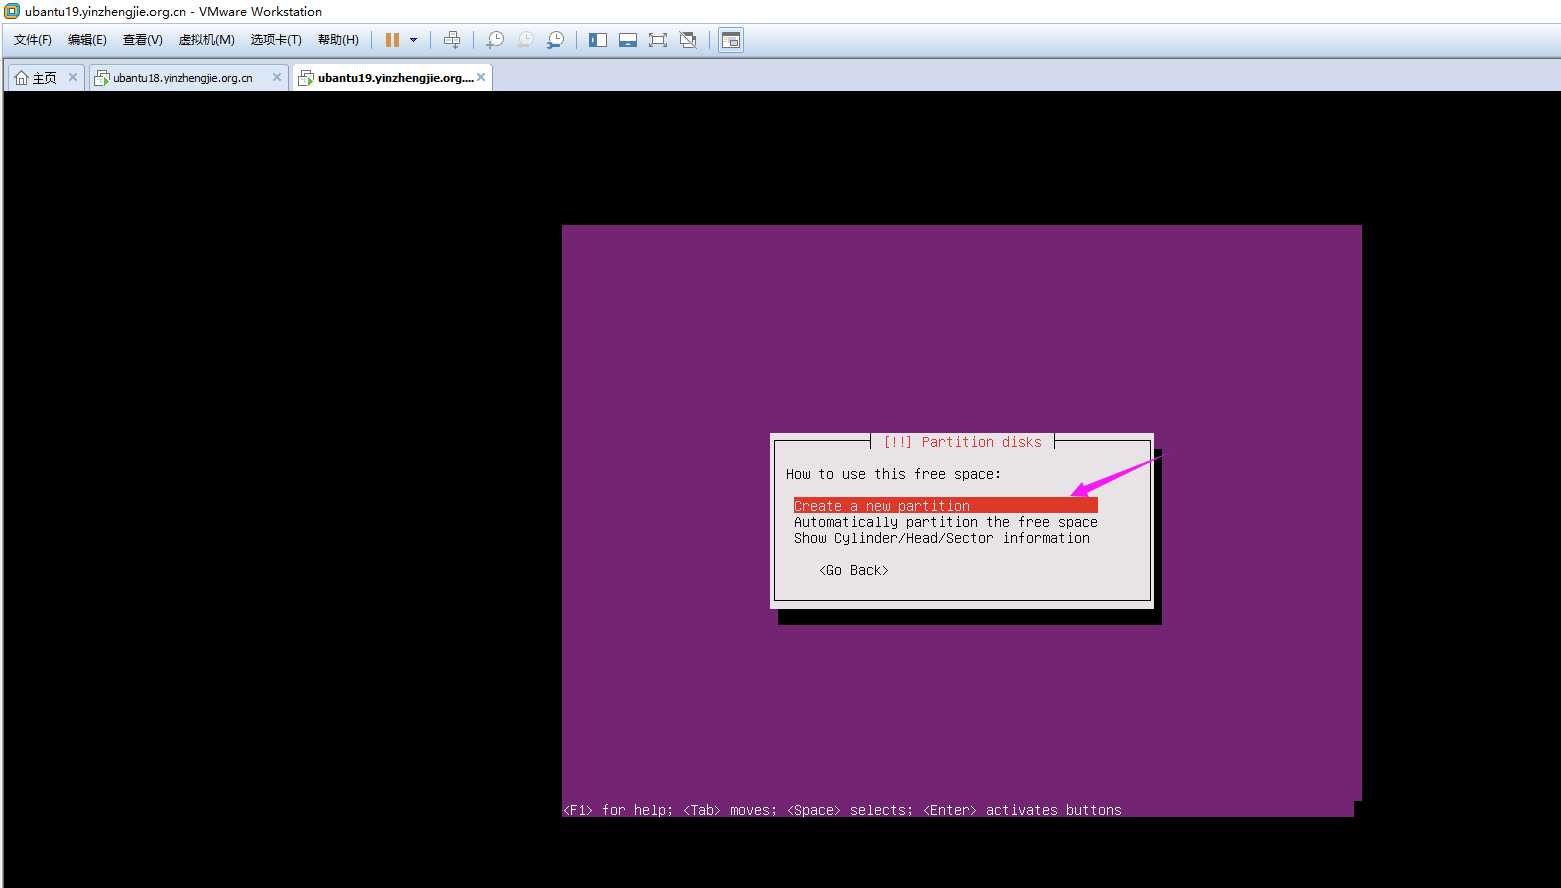Close the ubantu19.yinzhengjie.org.cn tab
The height and width of the screenshot is (888, 1561).
click(481, 77)
